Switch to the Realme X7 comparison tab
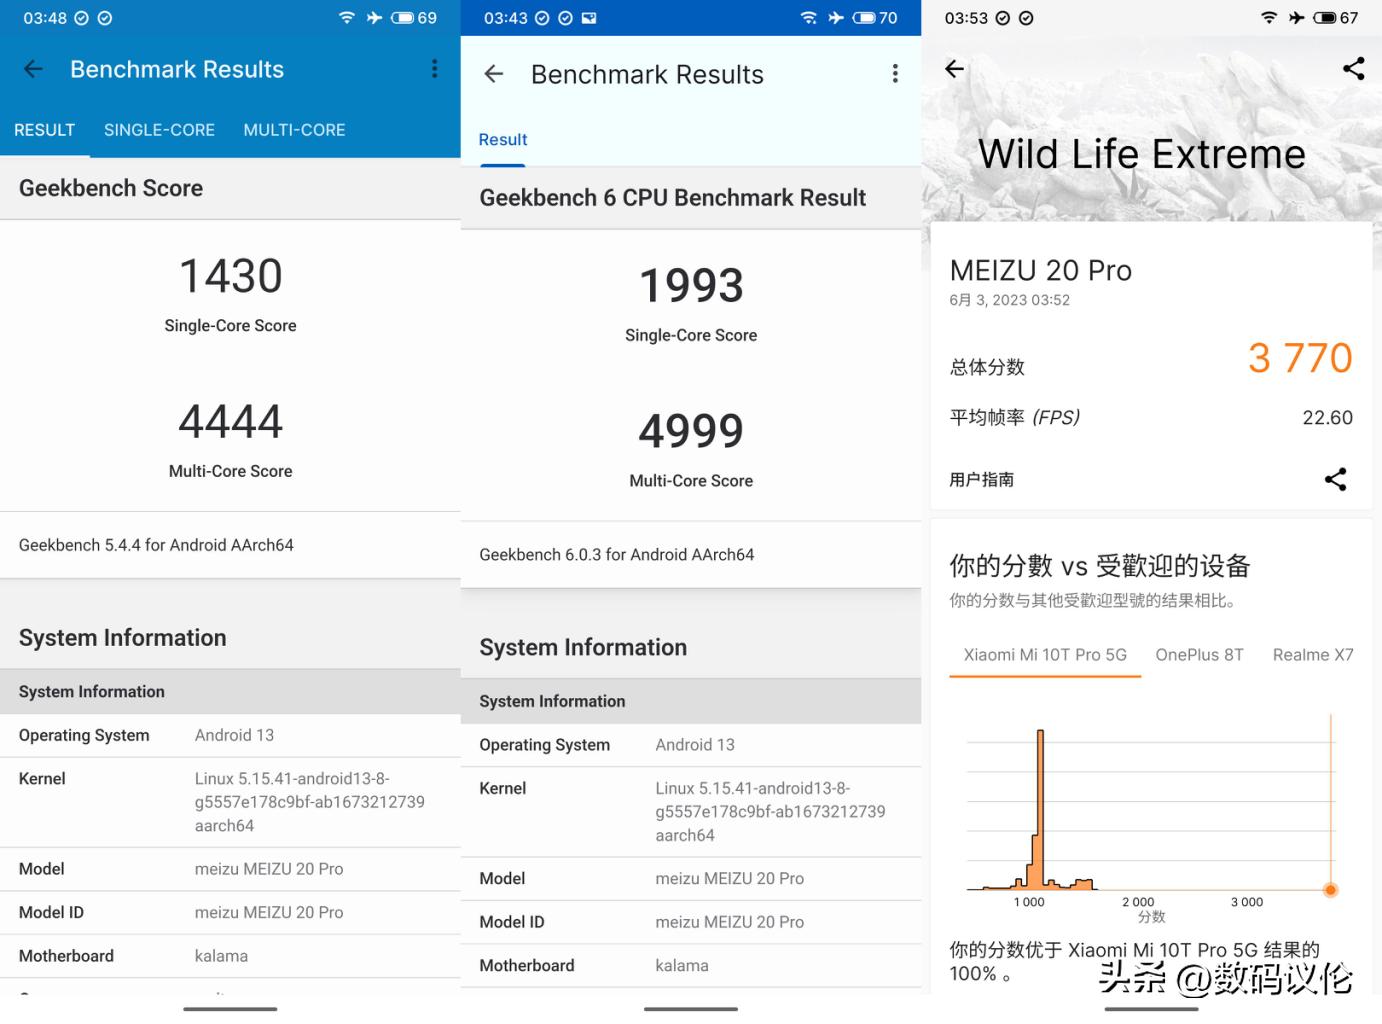The image size is (1382, 1024). [x=1313, y=655]
